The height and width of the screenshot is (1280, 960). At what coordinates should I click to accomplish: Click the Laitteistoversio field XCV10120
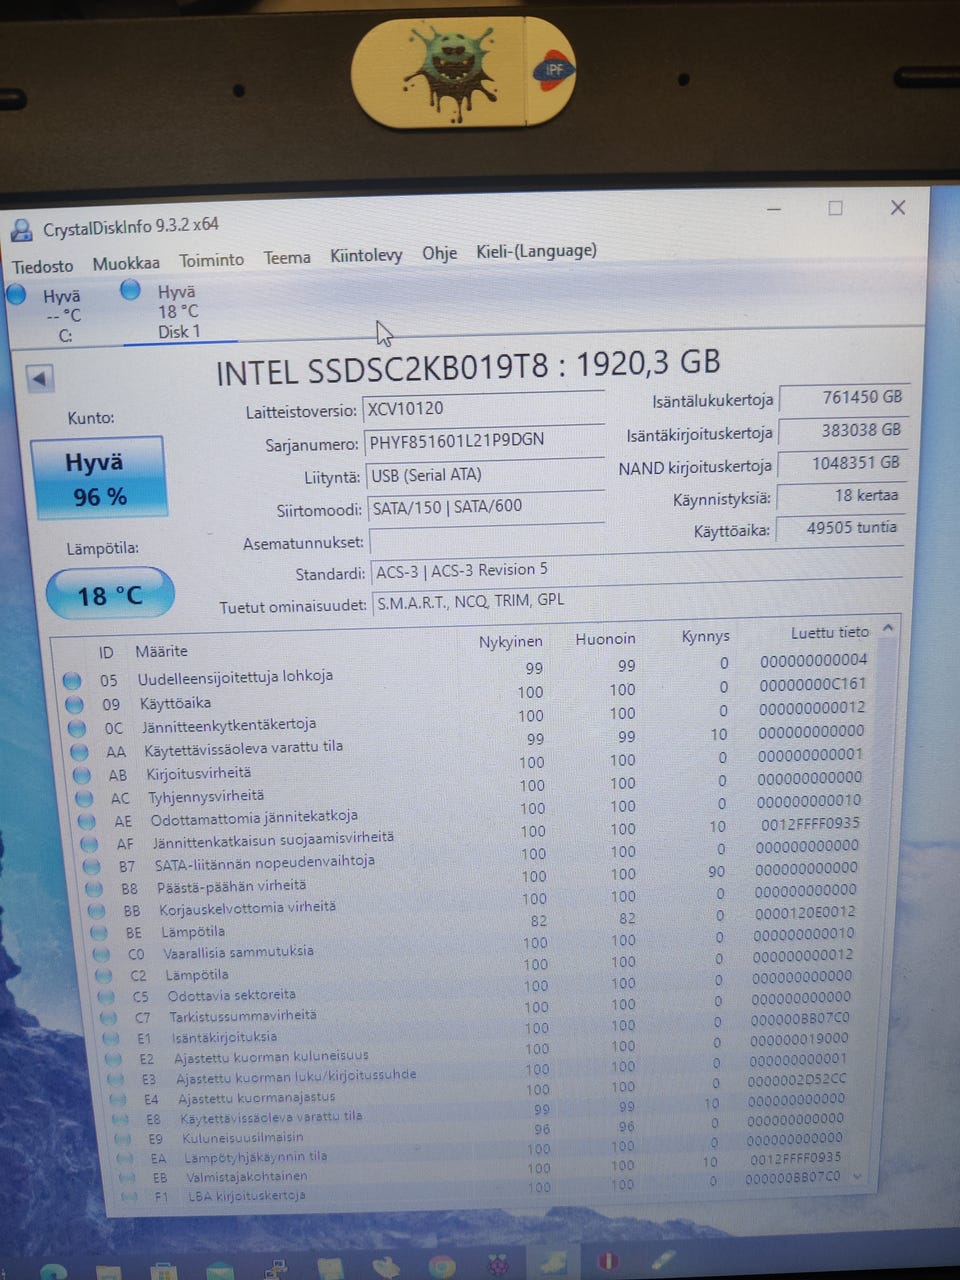click(x=483, y=407)
